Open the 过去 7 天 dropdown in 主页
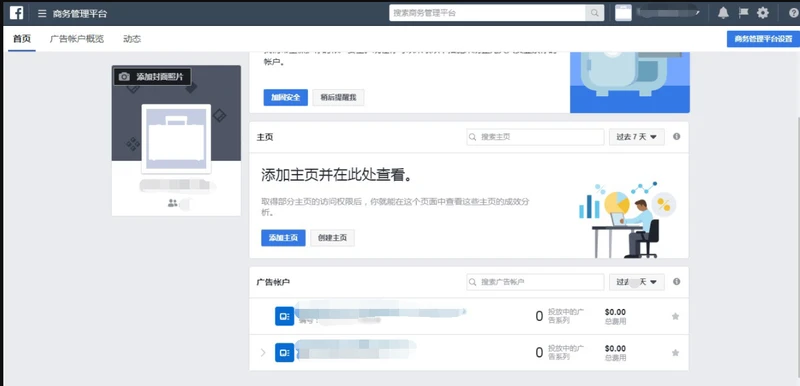The width and height of the screenshot is (800, 386). (637, 137)
